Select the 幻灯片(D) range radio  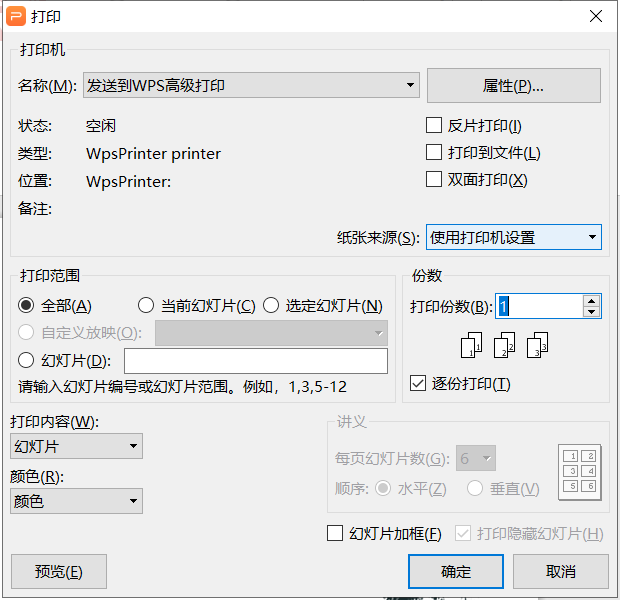26,360
